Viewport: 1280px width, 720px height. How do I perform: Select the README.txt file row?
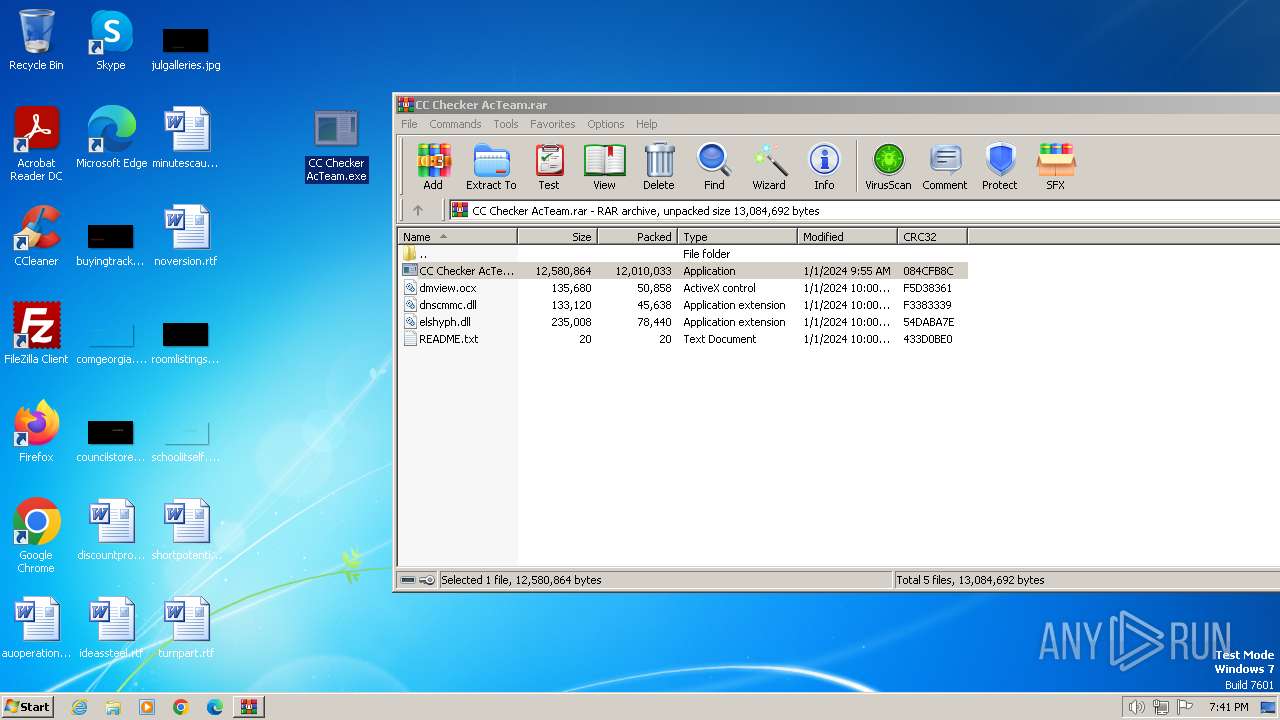(x=683, y=339)
